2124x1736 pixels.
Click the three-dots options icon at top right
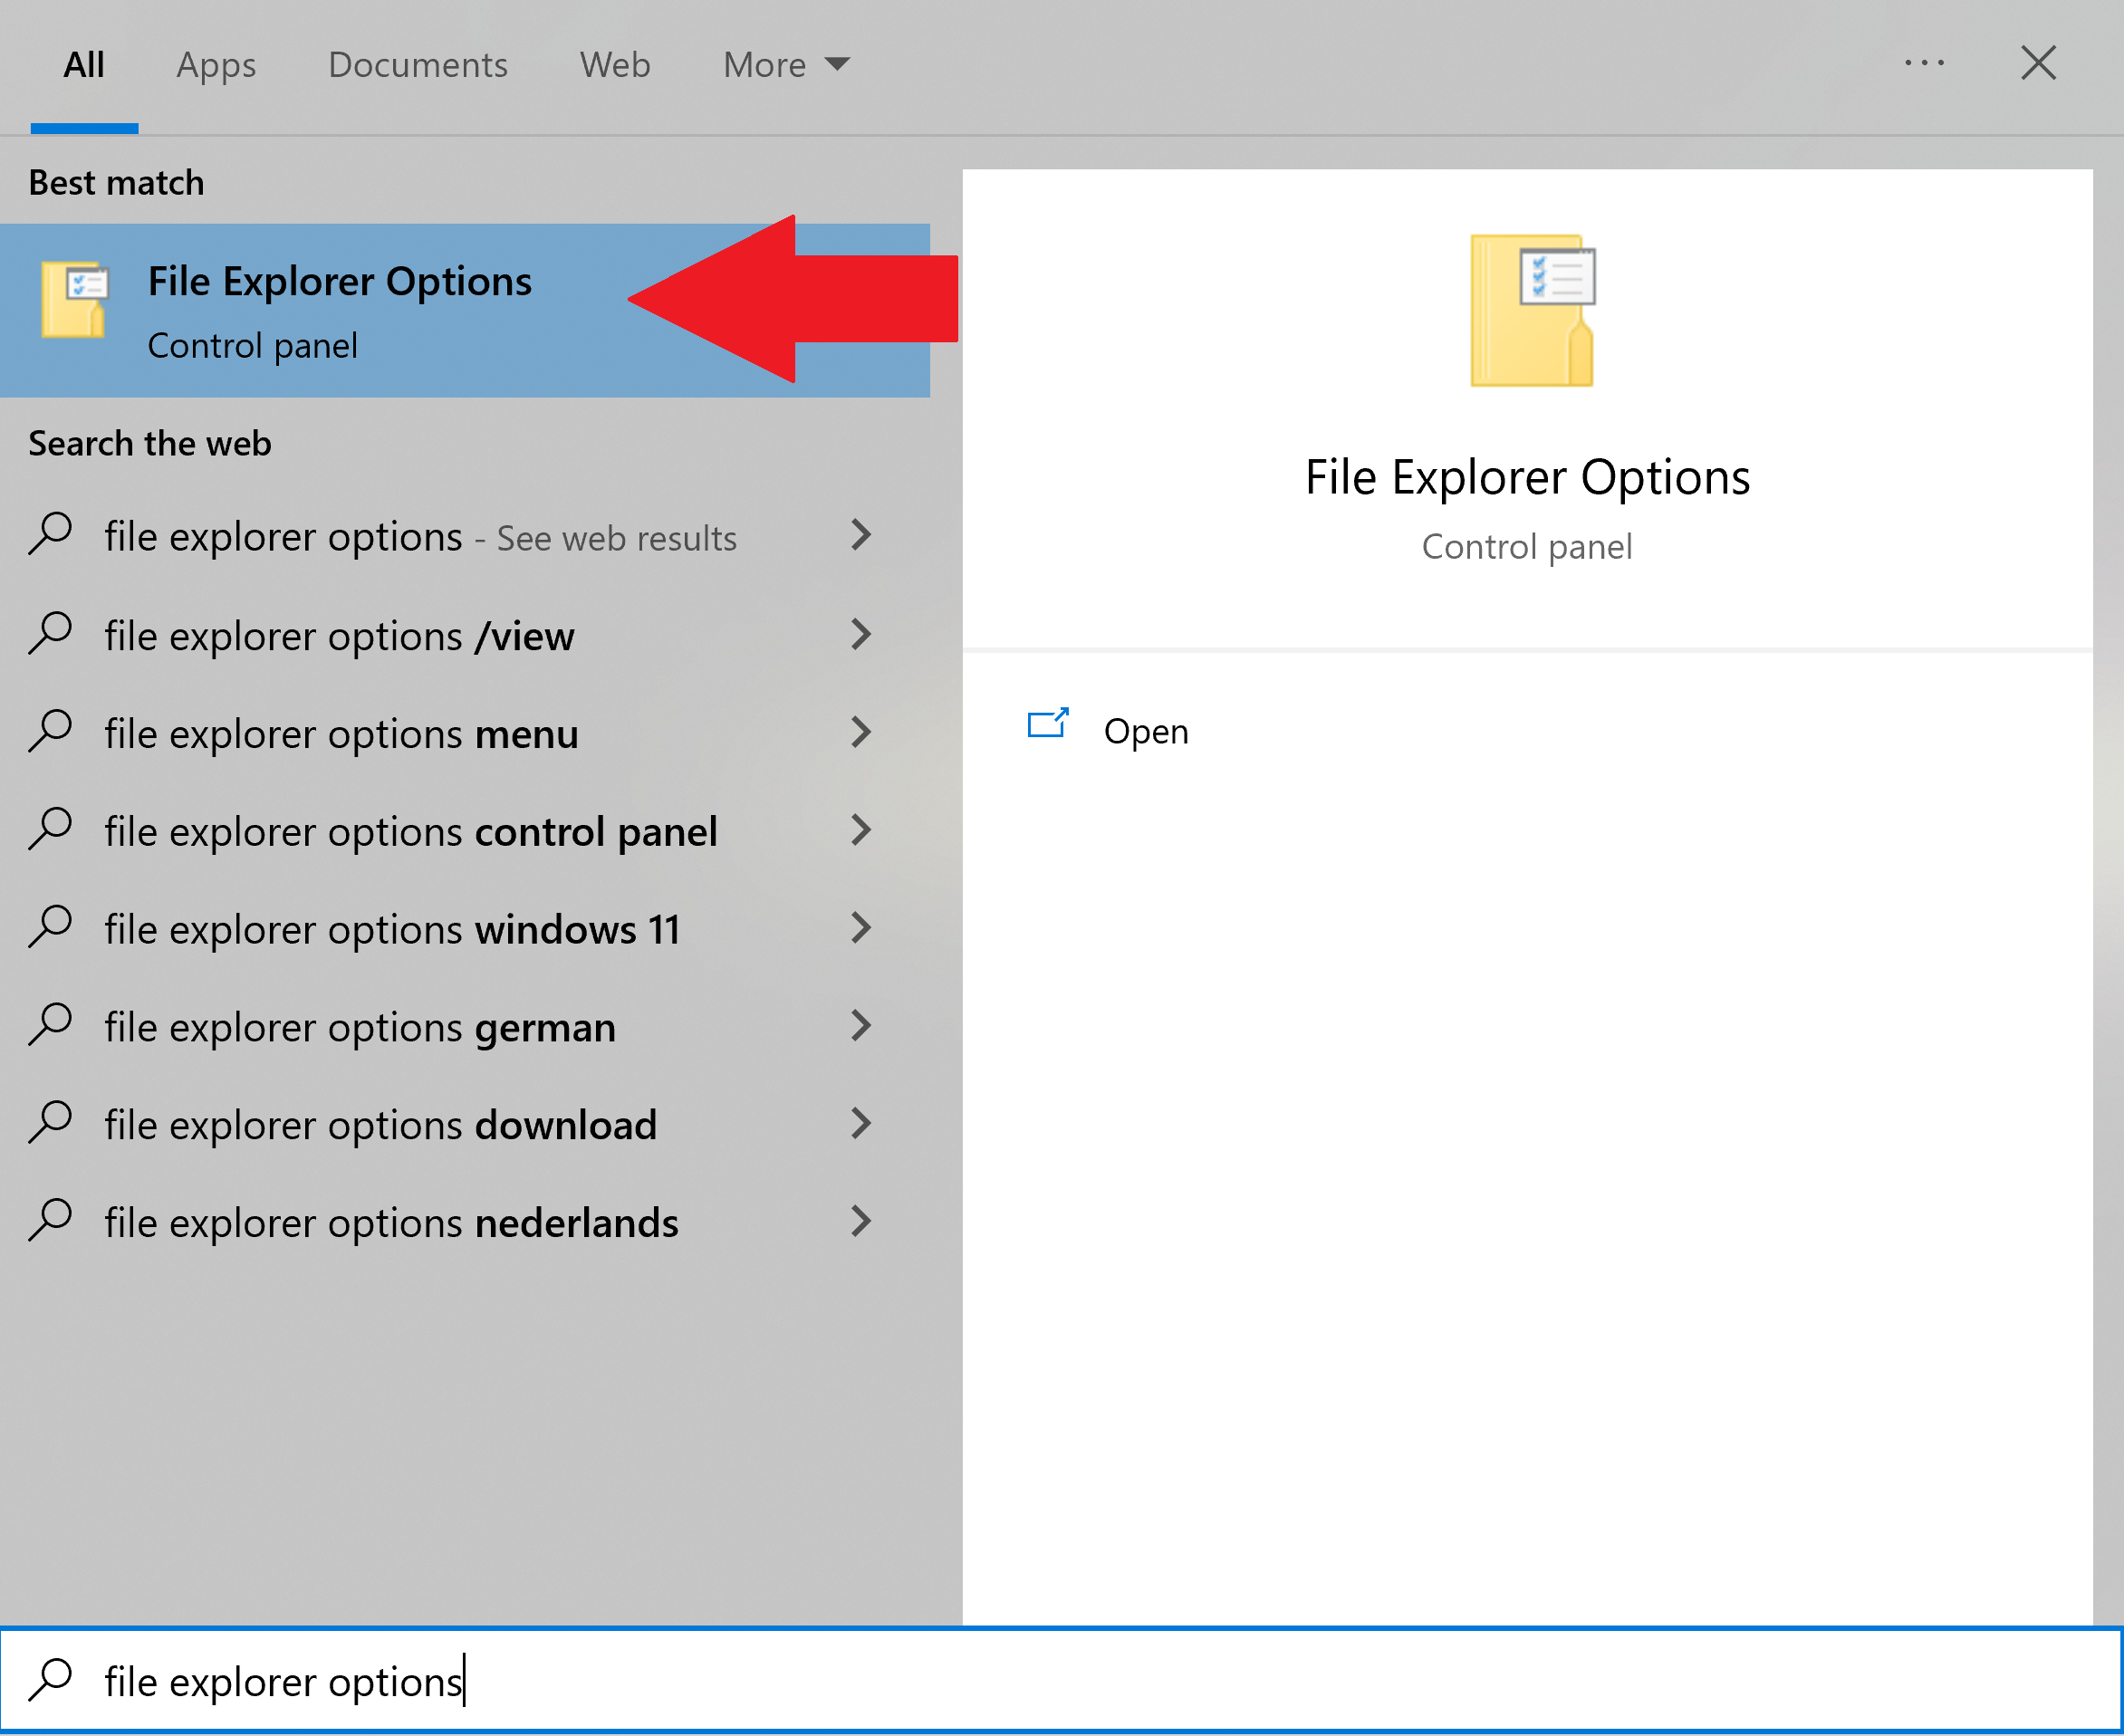coord(1924,64)
